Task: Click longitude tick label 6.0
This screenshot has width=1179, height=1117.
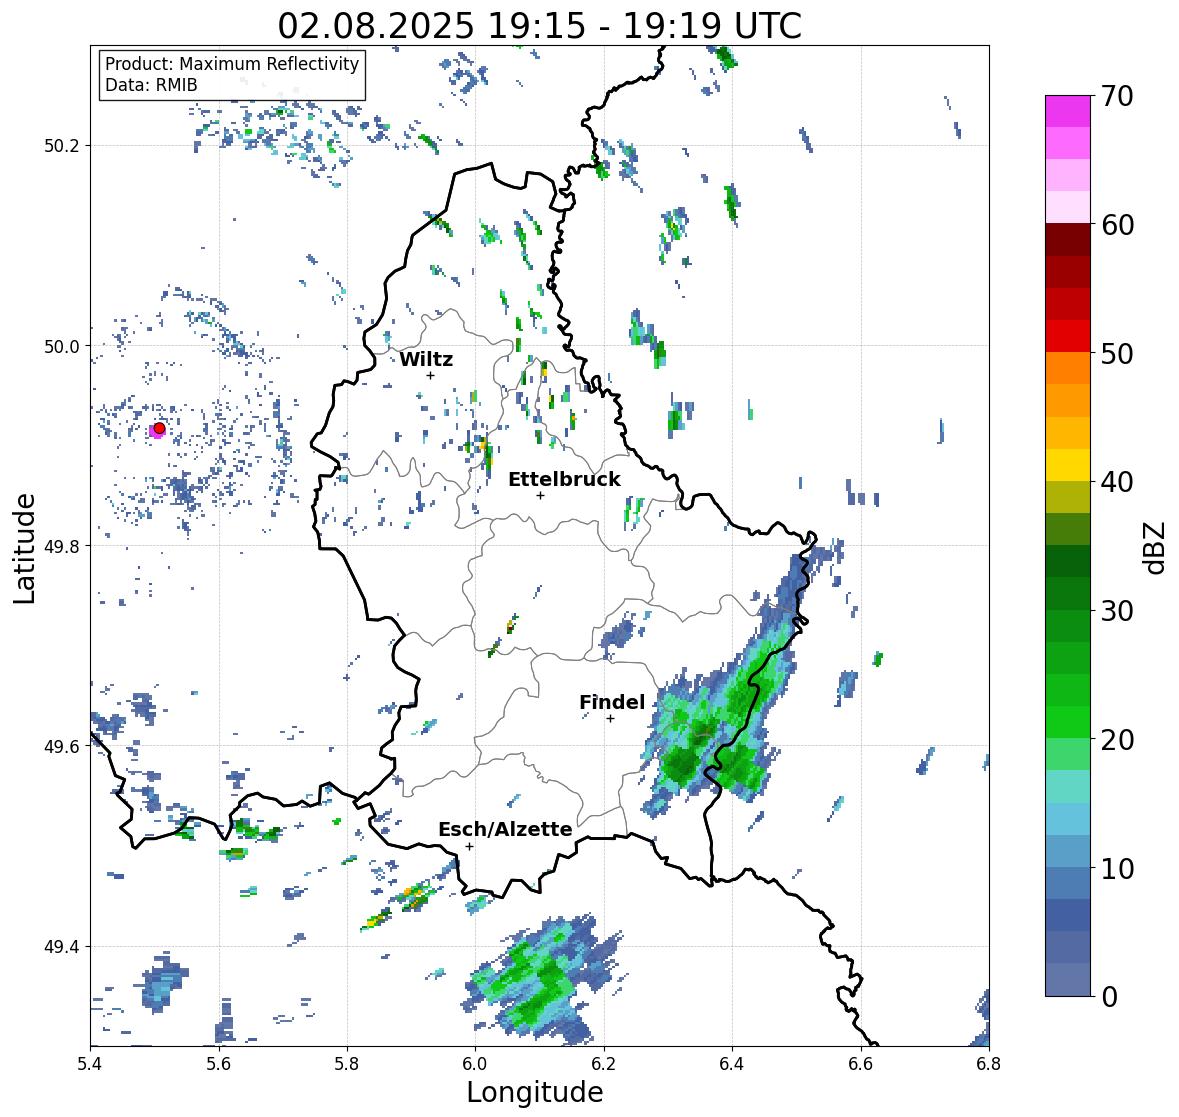Action: coord(475,1063)
